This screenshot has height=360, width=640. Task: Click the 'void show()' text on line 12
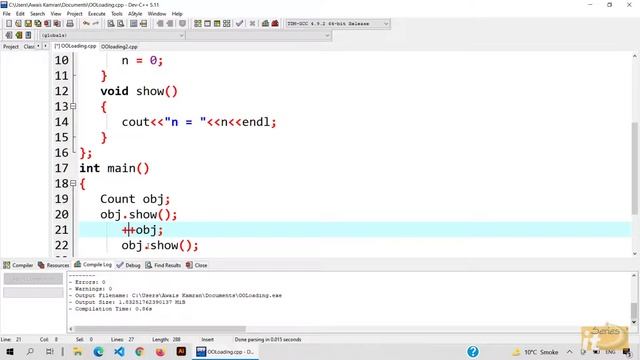[139, 91]
